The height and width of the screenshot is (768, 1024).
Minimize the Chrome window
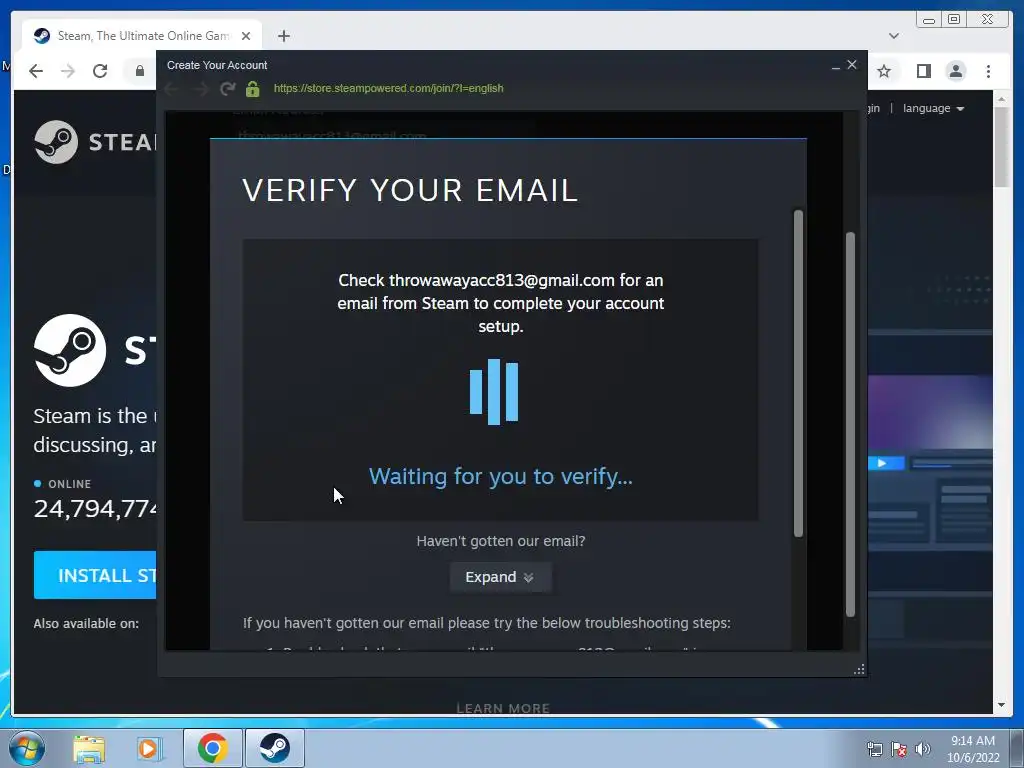click(929, 20)
